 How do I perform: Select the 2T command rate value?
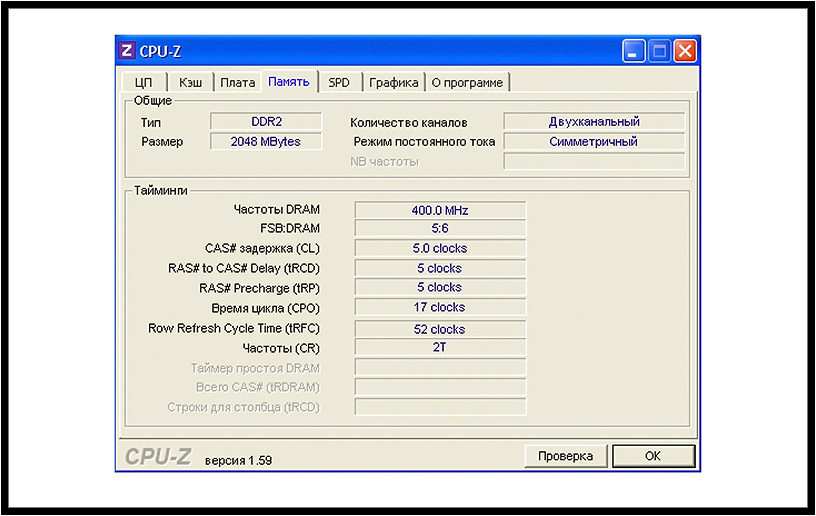click(440, 347)
